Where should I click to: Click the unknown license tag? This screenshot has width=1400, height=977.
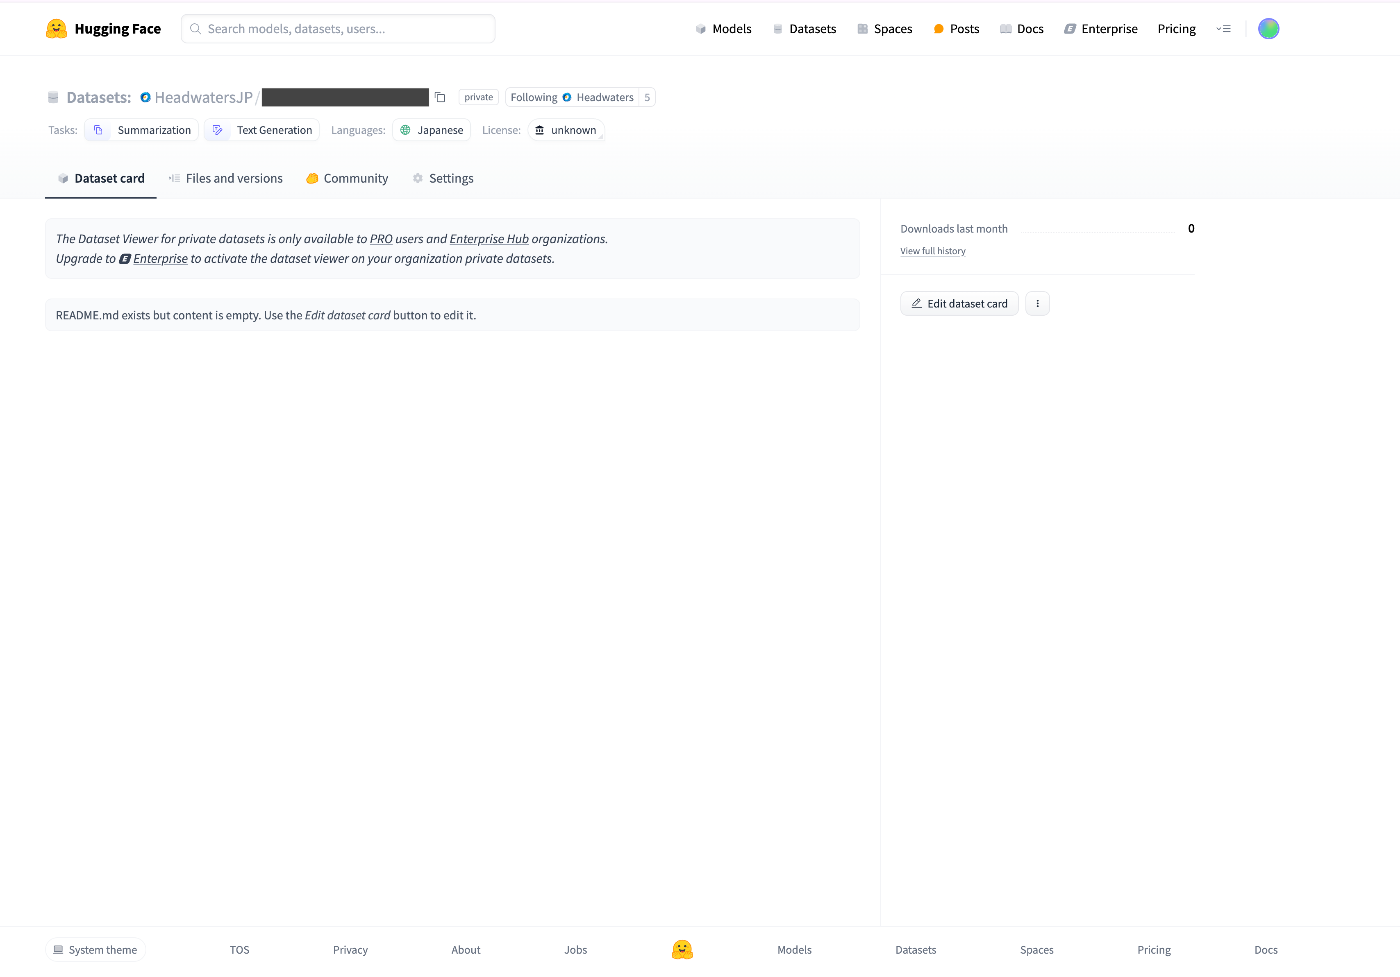click(566, 130)
